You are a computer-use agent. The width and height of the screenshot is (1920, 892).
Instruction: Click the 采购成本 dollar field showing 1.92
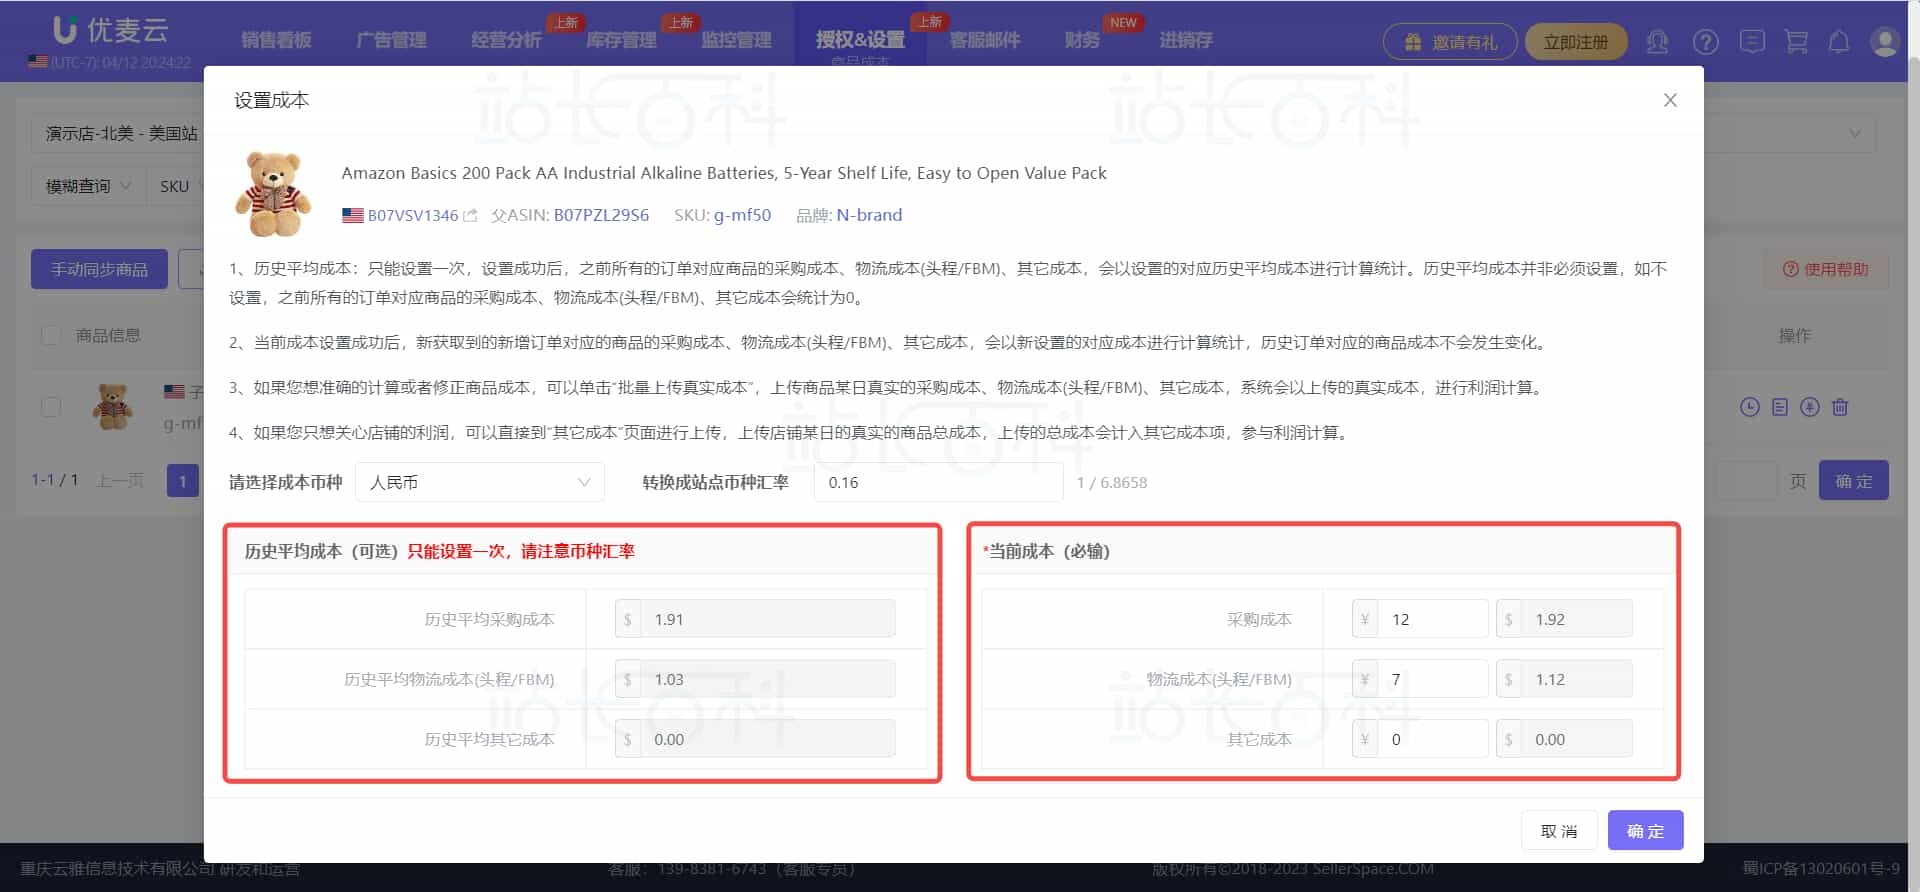(x=1576, y=619)
